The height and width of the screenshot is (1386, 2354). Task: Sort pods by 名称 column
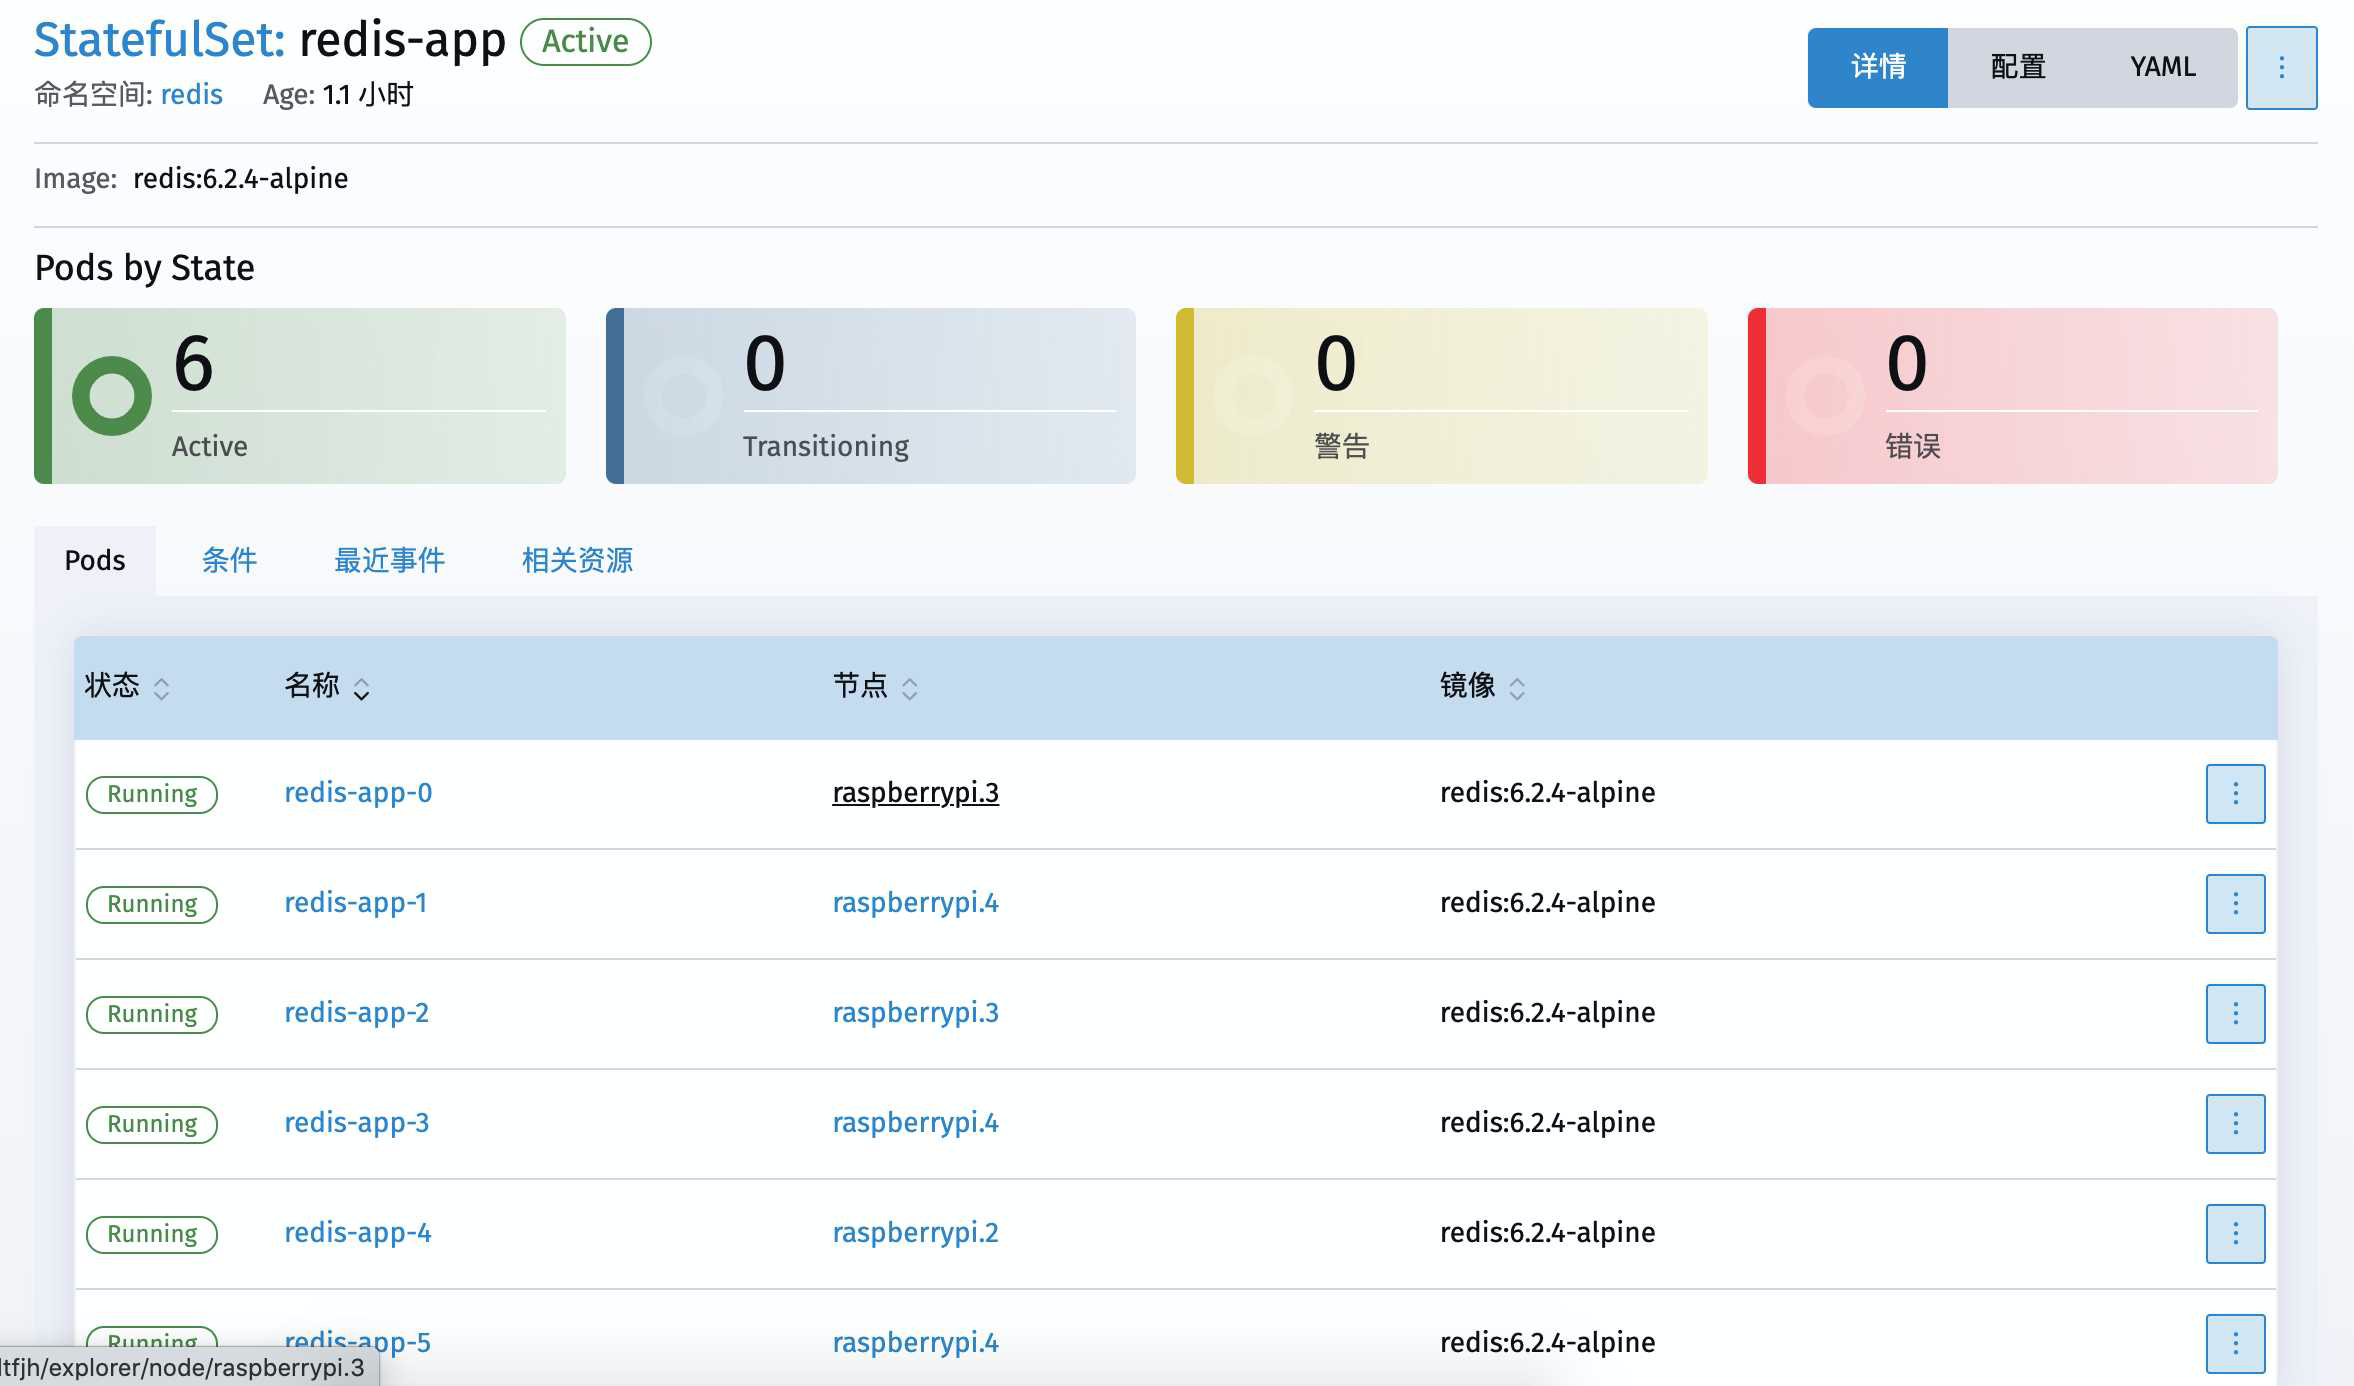[x=326, y=687]
